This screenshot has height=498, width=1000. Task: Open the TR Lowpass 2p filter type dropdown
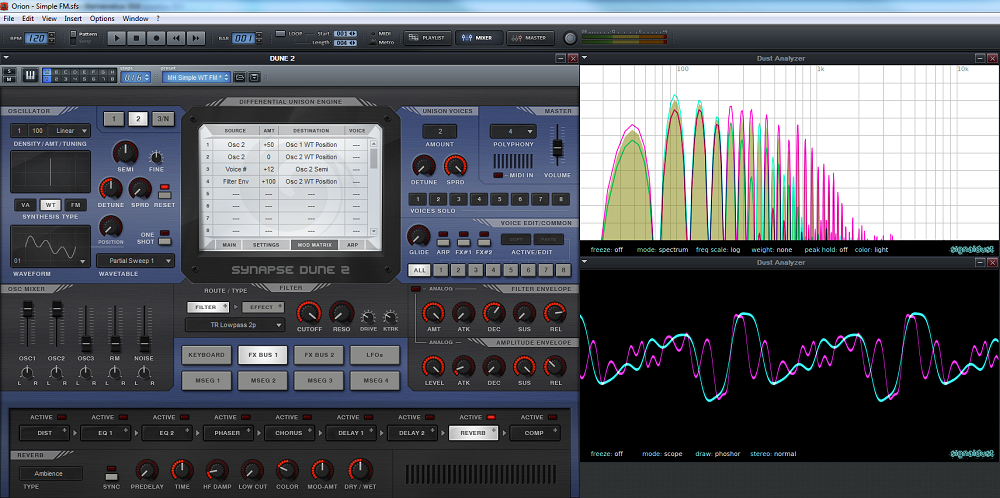235,325
